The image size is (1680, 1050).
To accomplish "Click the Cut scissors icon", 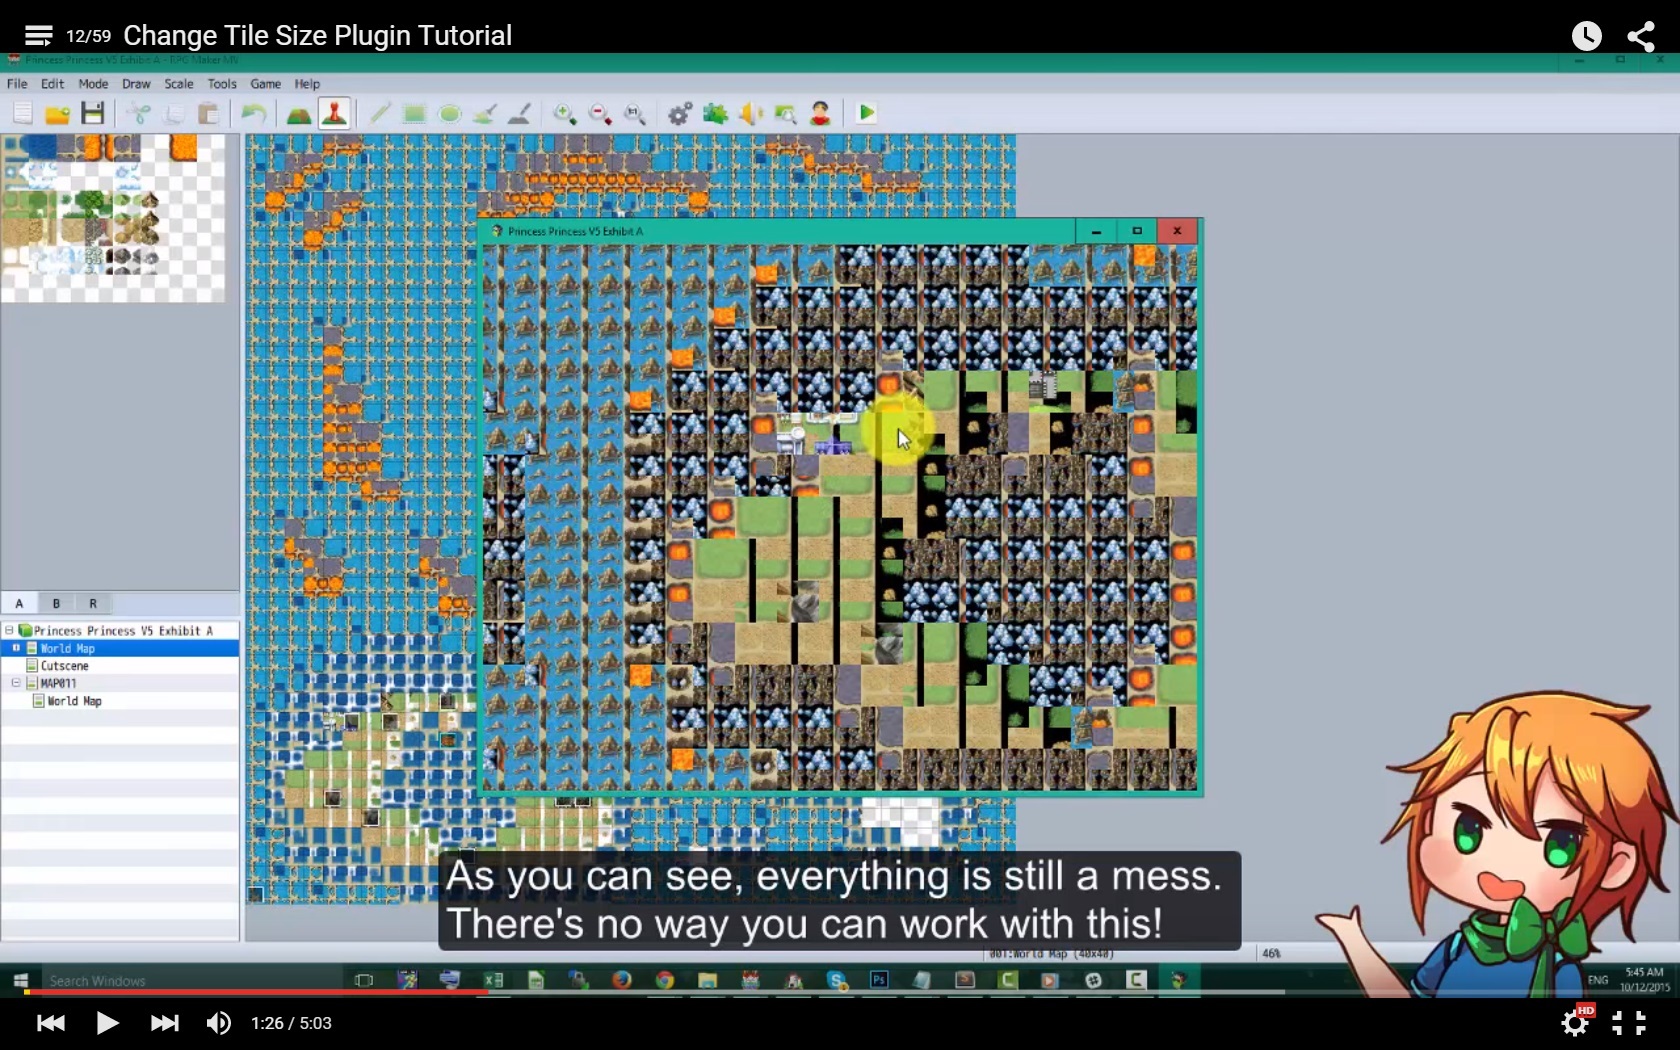I will (x=140, y=113).
